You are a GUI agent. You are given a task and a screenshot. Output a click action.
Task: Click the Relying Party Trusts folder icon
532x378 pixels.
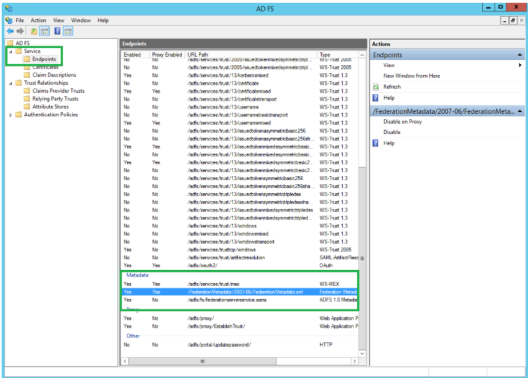(x=27, y=99)
